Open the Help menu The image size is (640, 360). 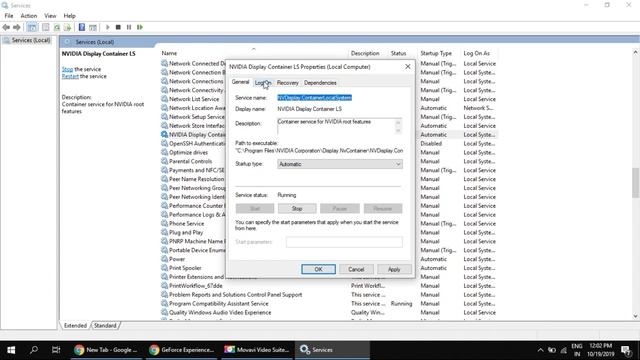[x=69, y=16]
